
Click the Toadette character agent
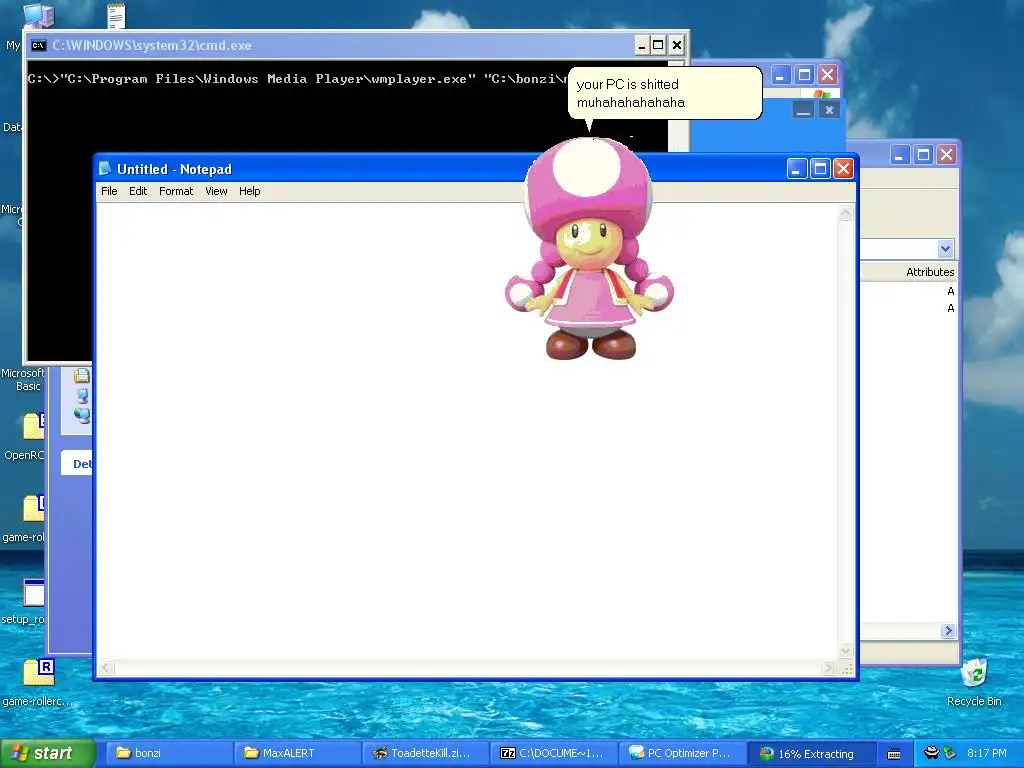pyautogui.click(x=588, y=248)
